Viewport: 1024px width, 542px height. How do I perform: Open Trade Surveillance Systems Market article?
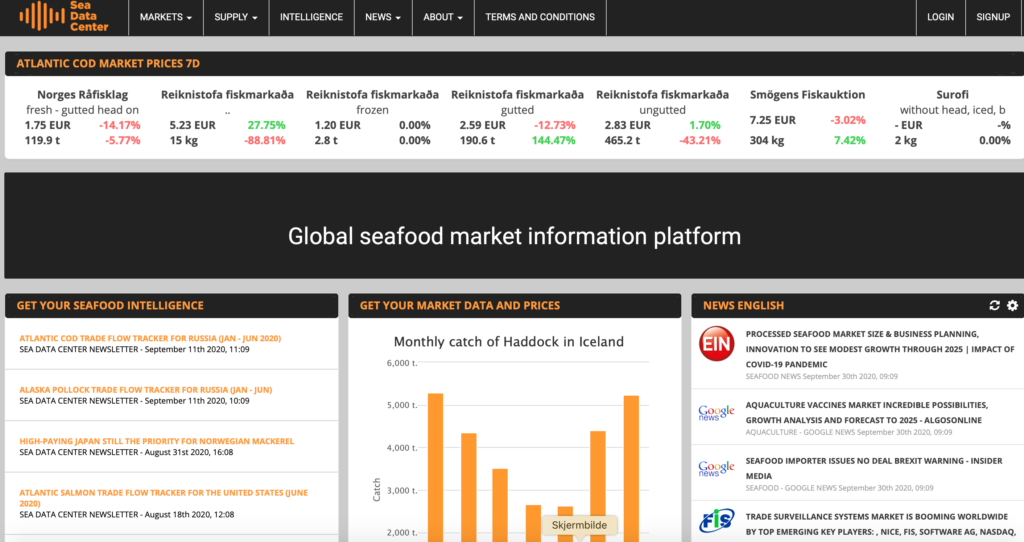880,524
